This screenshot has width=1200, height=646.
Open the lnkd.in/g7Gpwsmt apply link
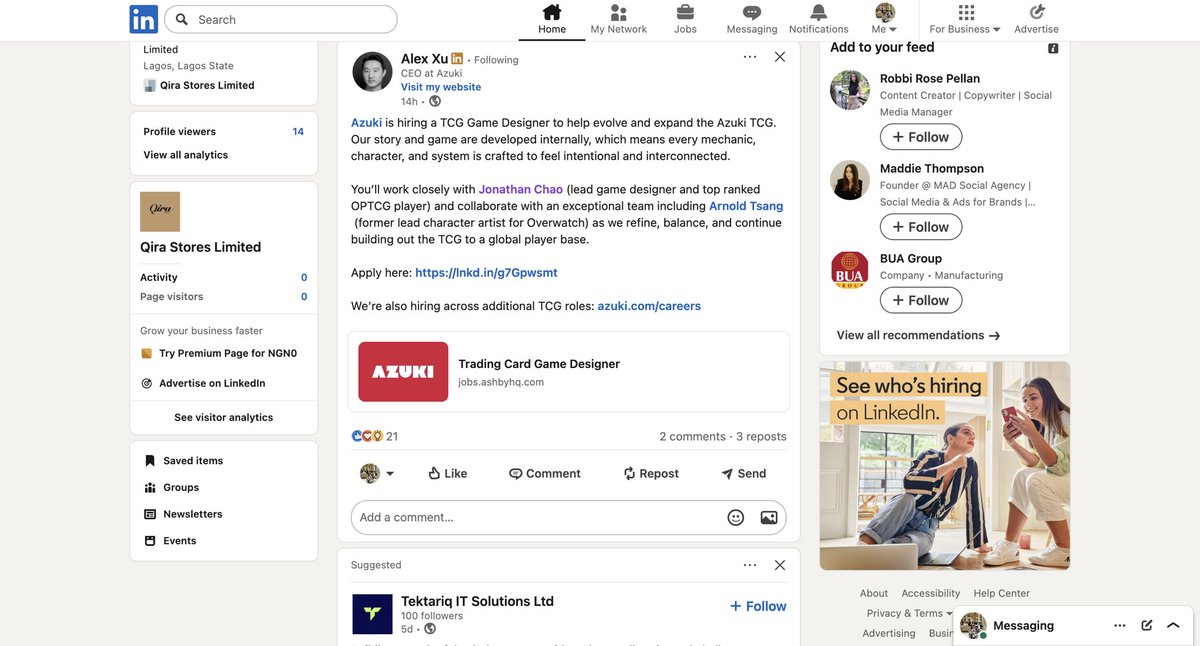[x=486, y=272]
